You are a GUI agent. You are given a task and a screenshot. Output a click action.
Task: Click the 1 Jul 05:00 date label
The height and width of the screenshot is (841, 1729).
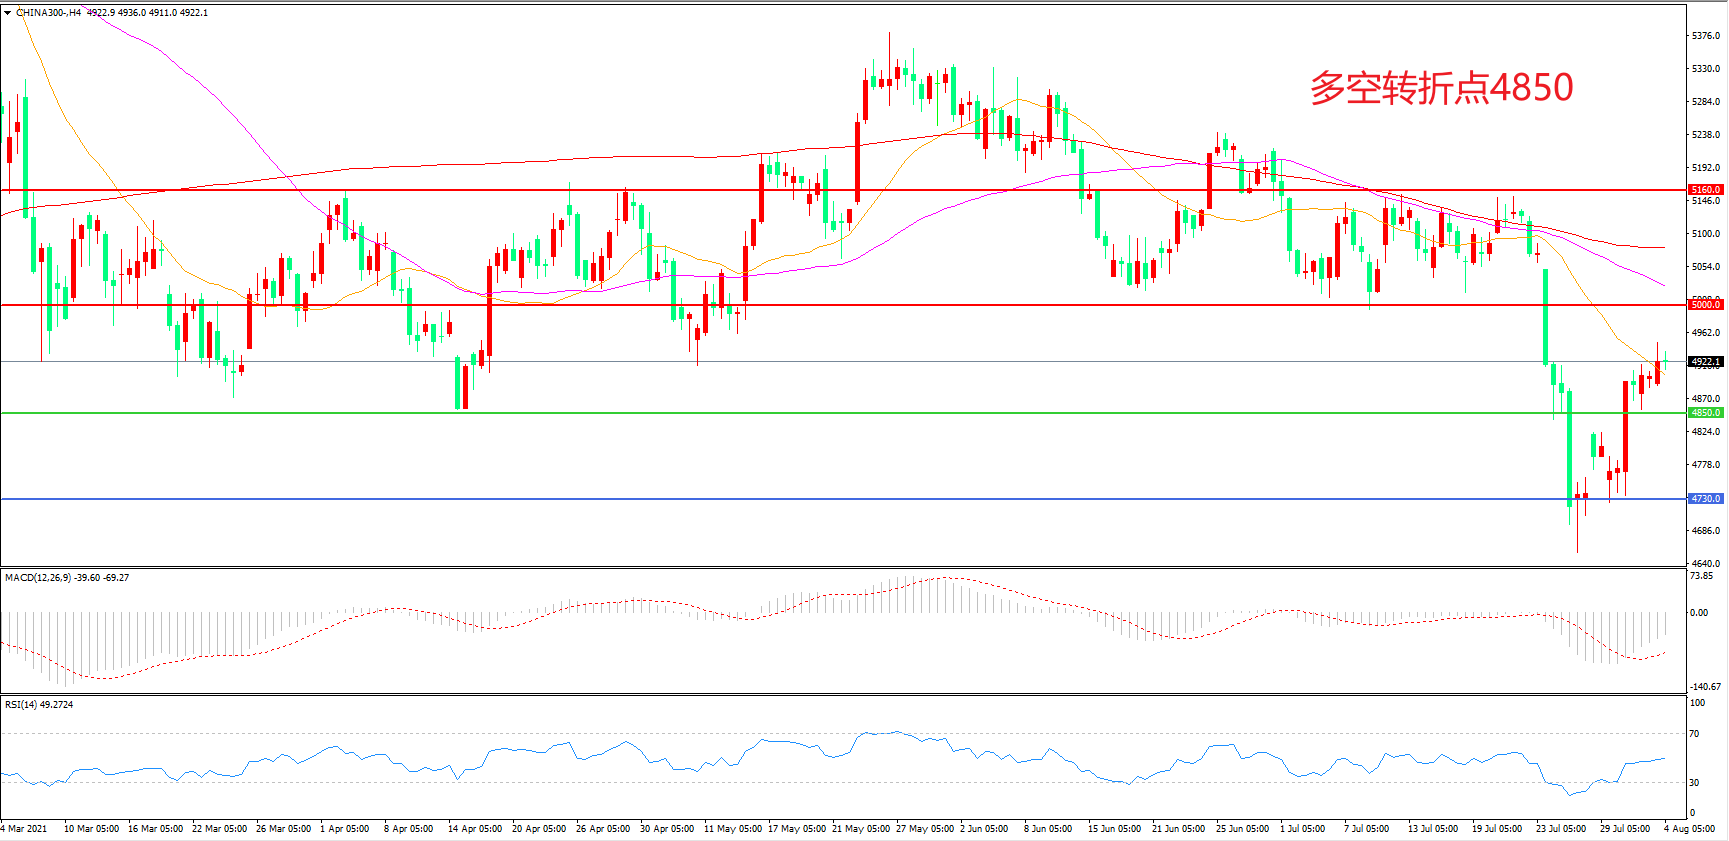(x=1302, y=829)
